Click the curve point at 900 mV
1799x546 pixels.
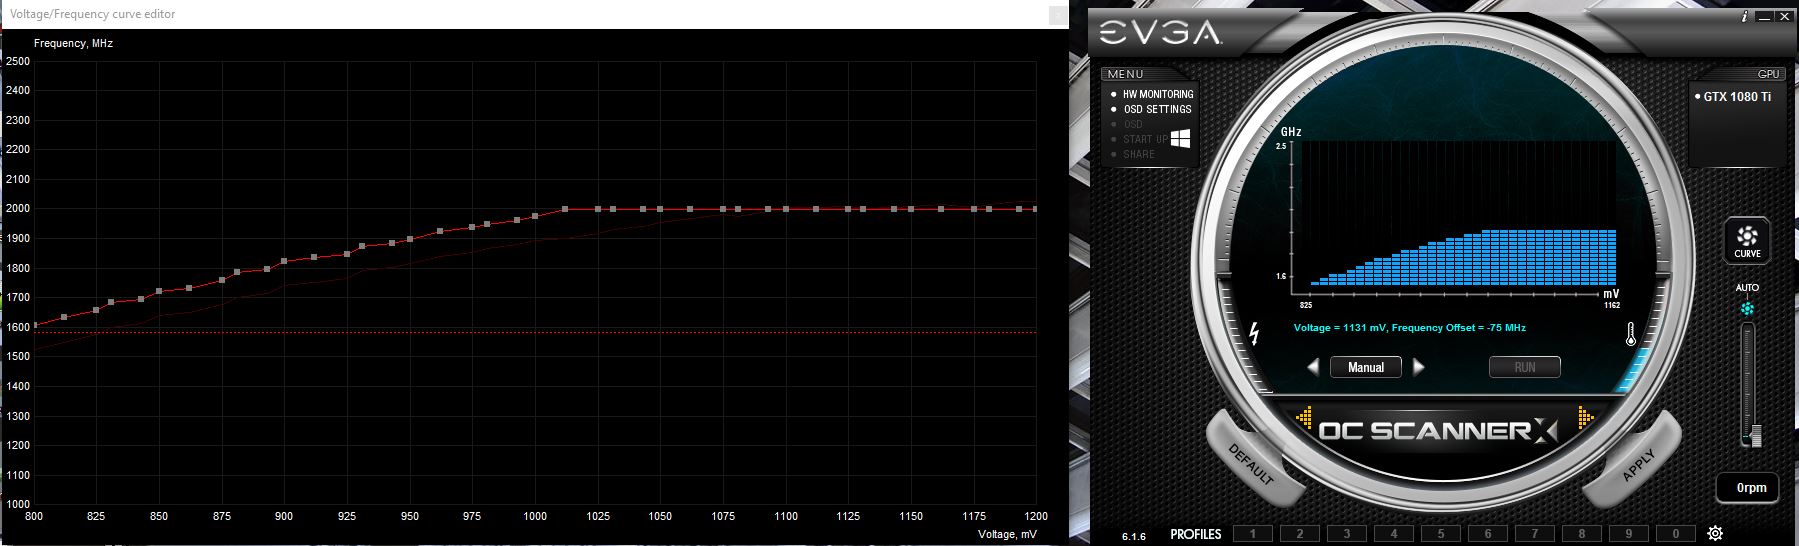pos(285,262)
